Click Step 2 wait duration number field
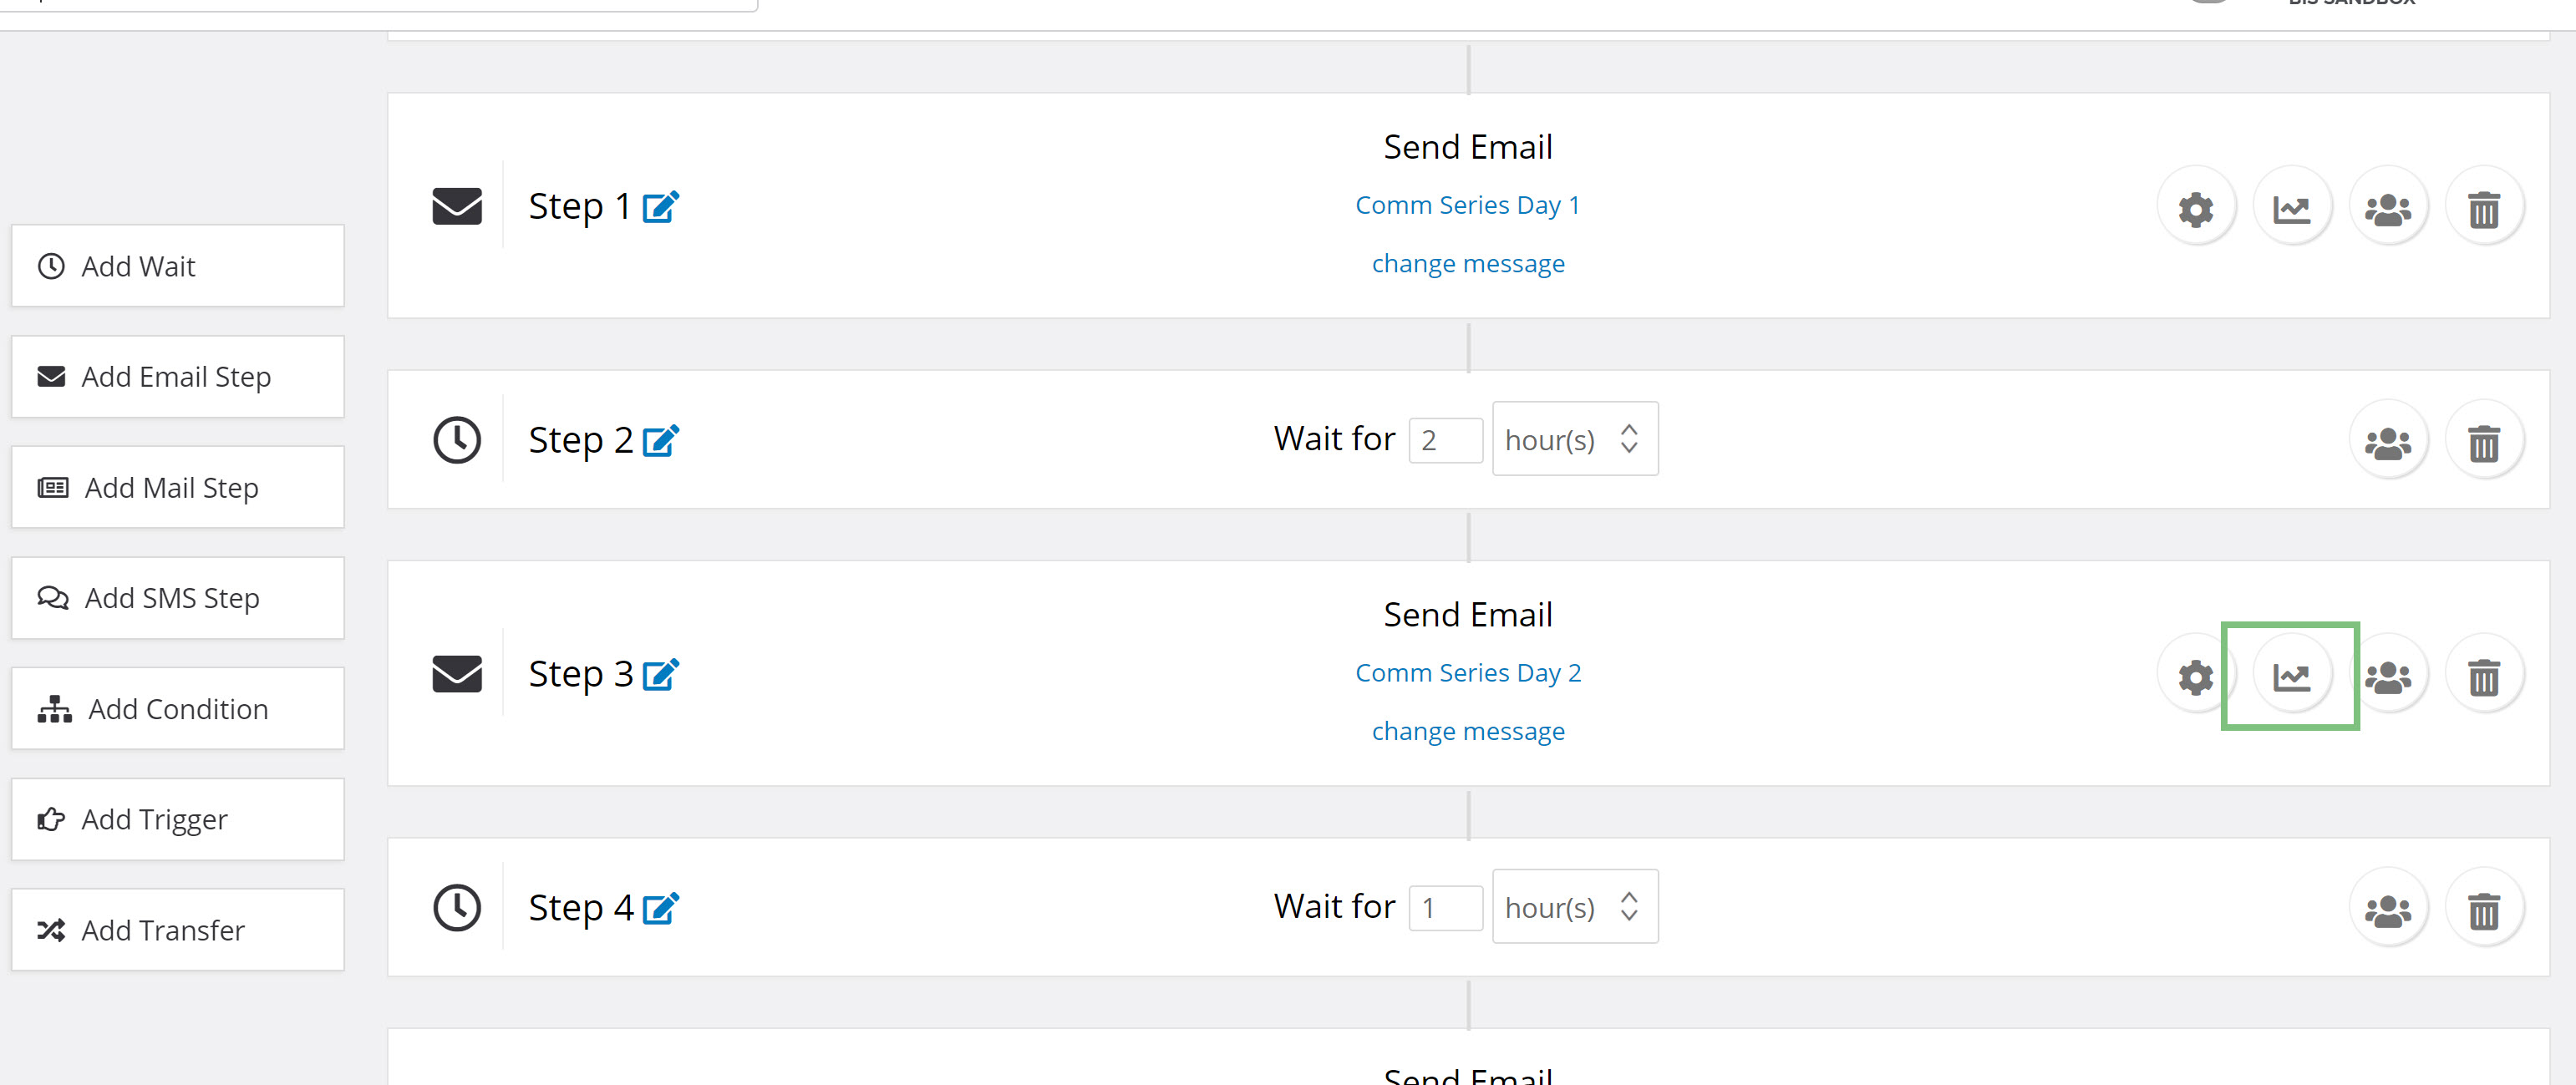This screenshot has height=1085, width=2576. (x=1446, y=440)
